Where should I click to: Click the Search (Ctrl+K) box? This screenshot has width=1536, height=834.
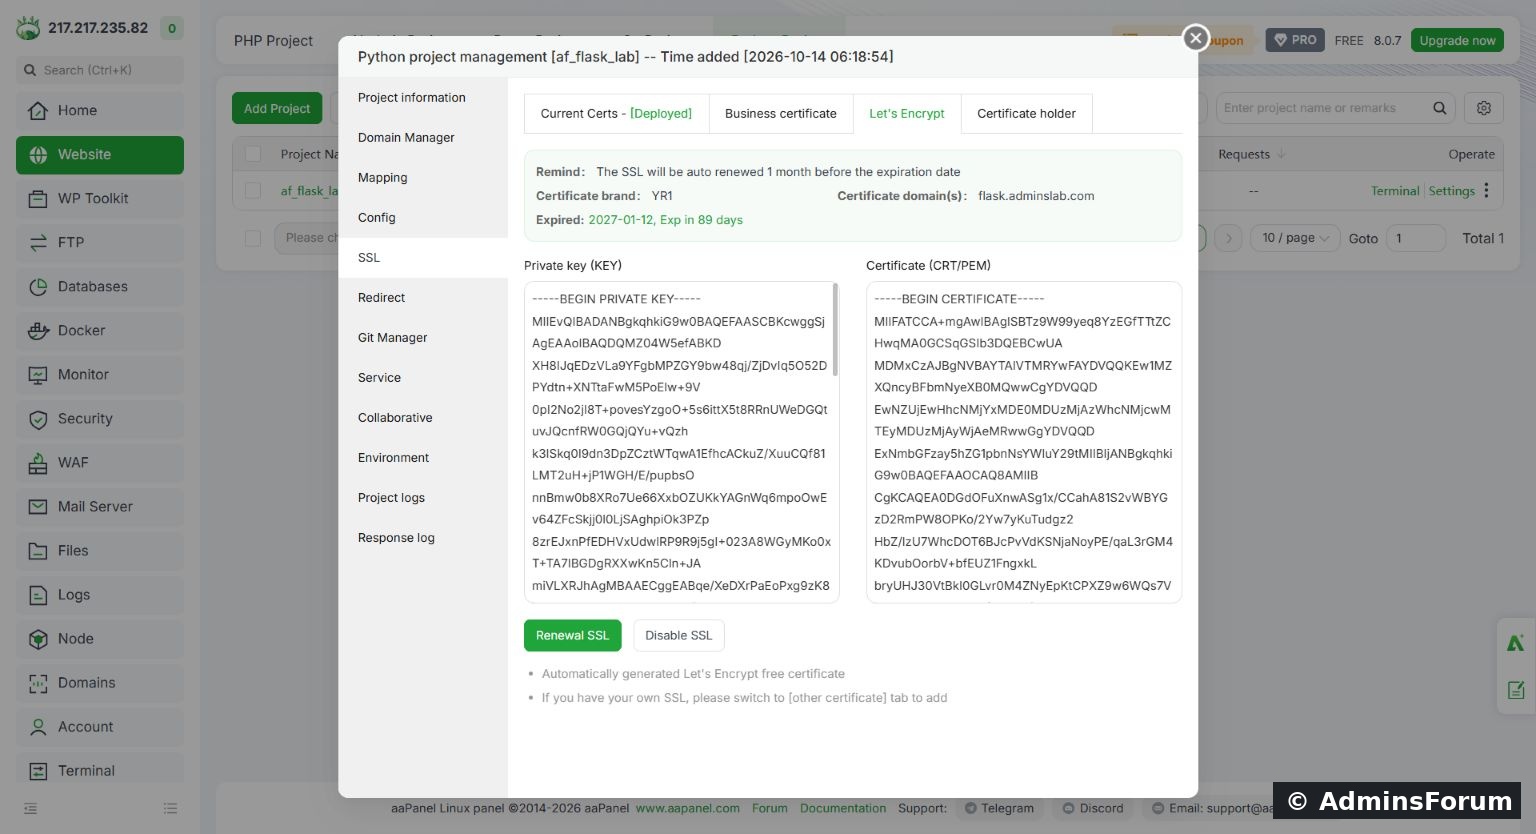pyautogui.click(x=100, y=70)
